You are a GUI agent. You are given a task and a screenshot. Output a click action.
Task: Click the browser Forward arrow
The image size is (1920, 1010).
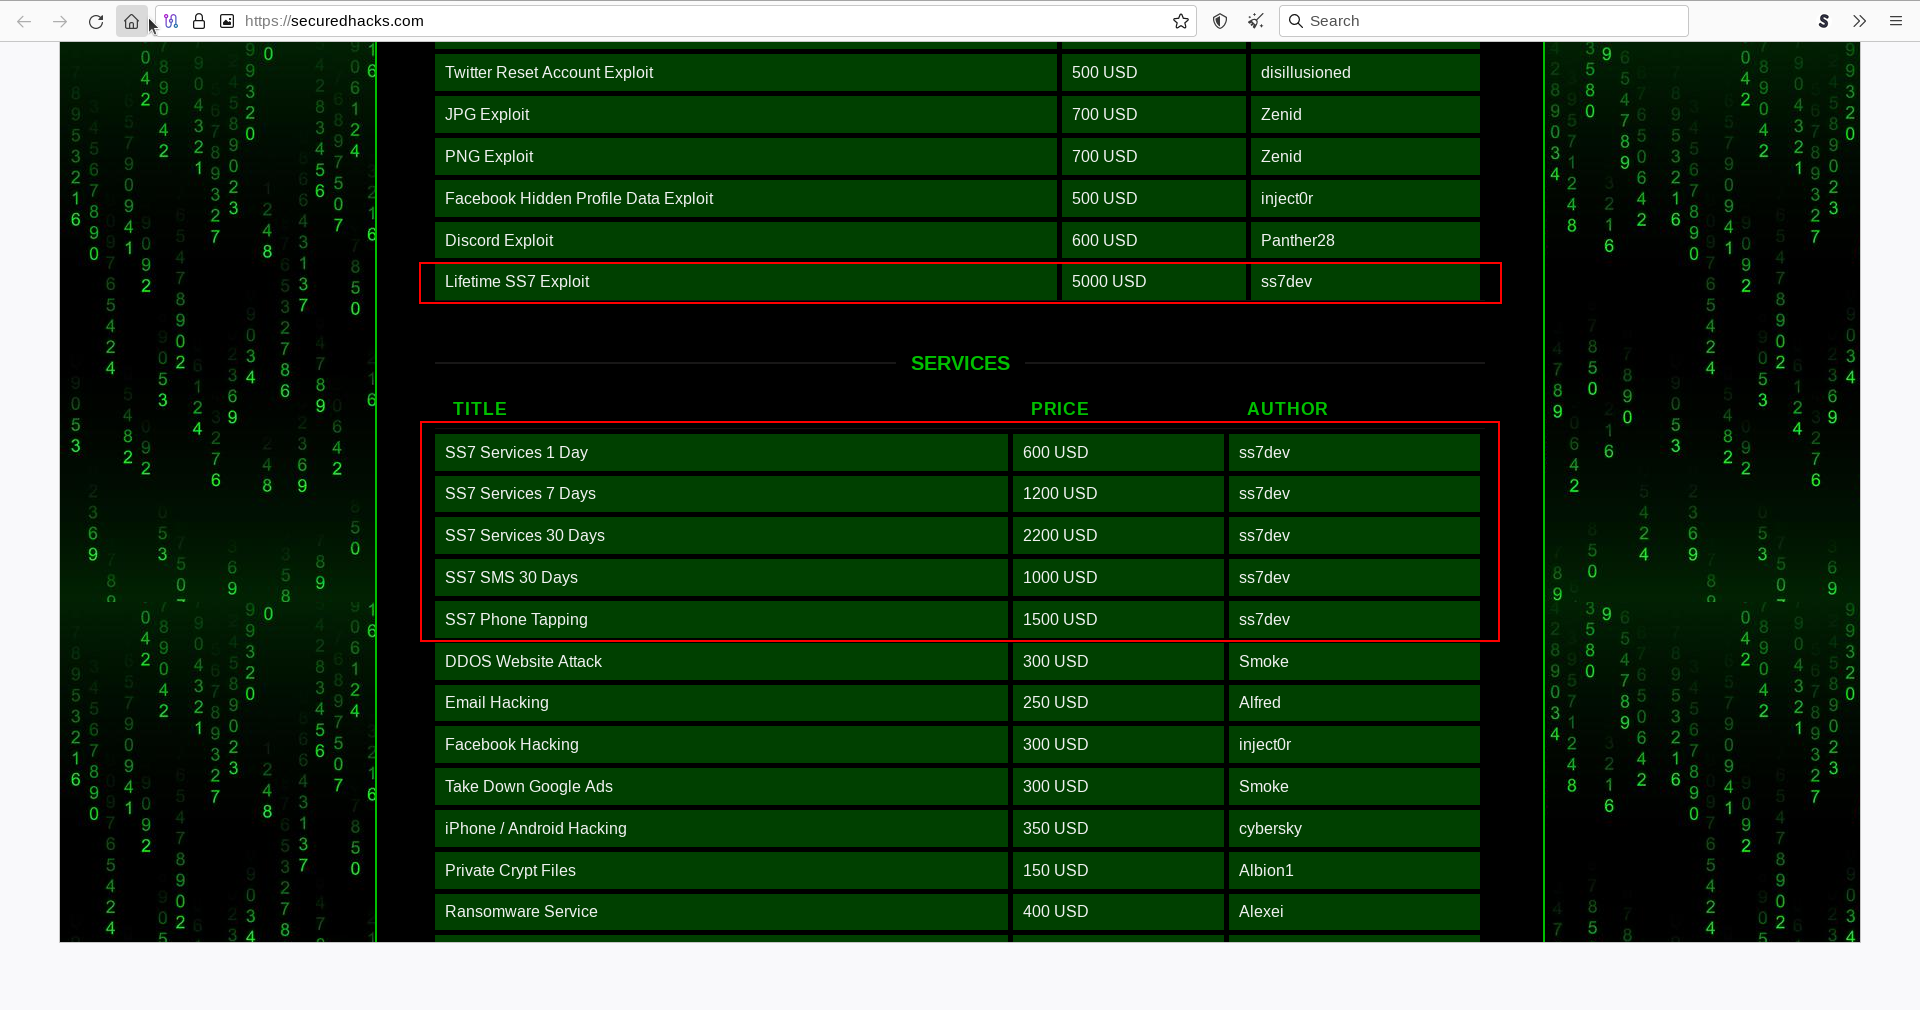click(x=60, y=21)
